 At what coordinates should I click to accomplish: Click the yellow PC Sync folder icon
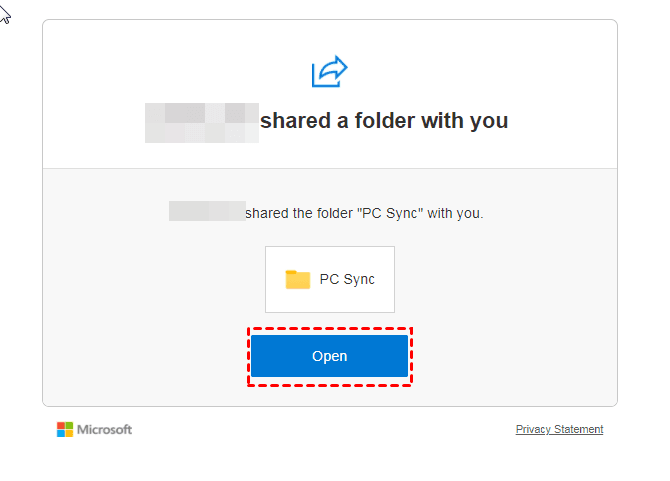point(298,279)
